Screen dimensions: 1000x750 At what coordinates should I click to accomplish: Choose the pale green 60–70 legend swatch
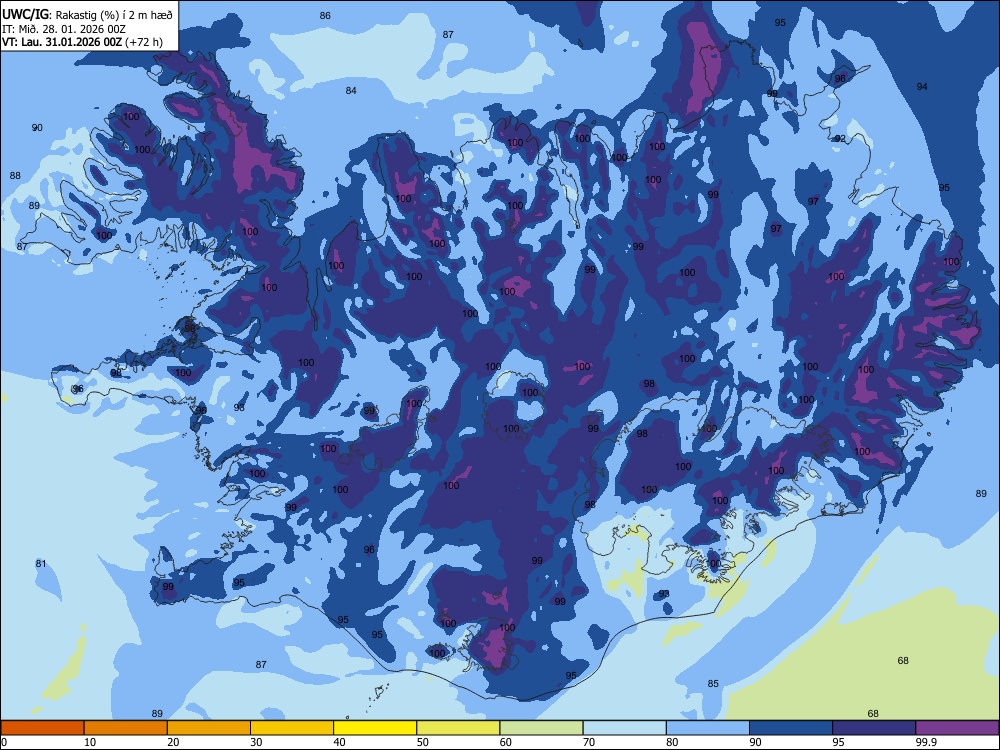pyautogui.click(x=541, y=728)
